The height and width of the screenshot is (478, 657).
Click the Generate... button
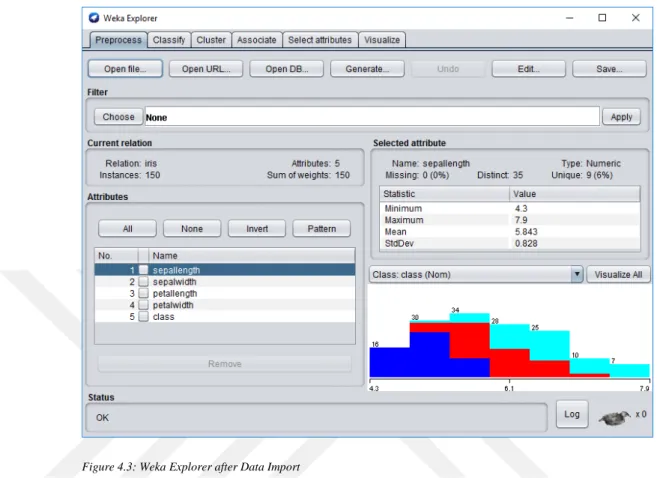click(x=367, y=69)
